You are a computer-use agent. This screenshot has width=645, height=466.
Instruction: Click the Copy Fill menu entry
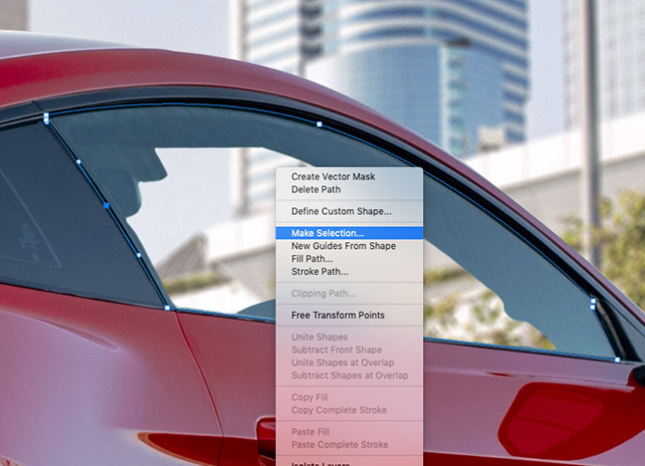pos(349,397)
